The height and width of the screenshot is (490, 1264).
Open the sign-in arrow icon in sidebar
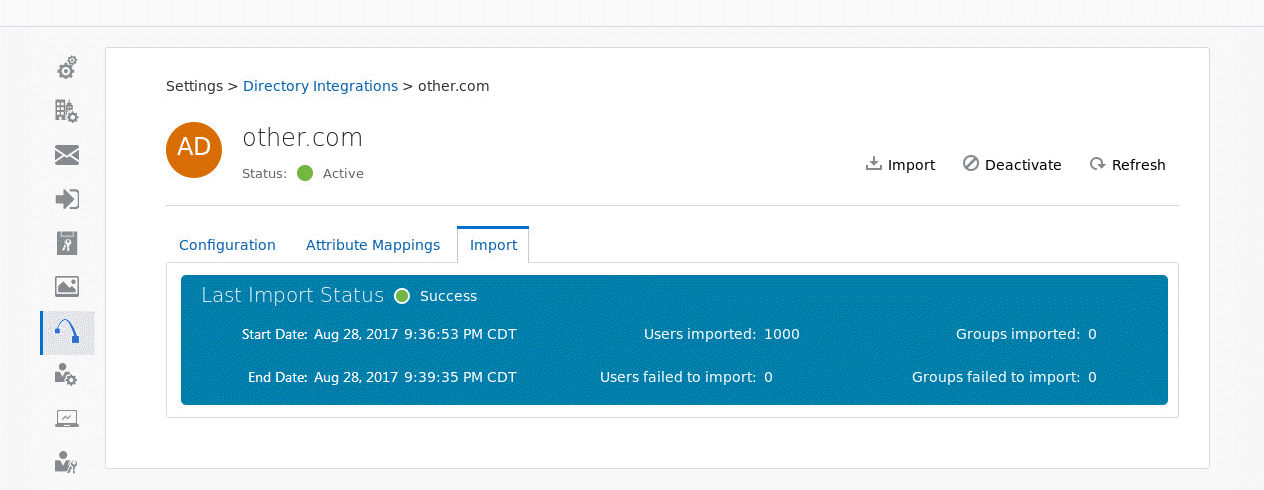pos(67,199)
